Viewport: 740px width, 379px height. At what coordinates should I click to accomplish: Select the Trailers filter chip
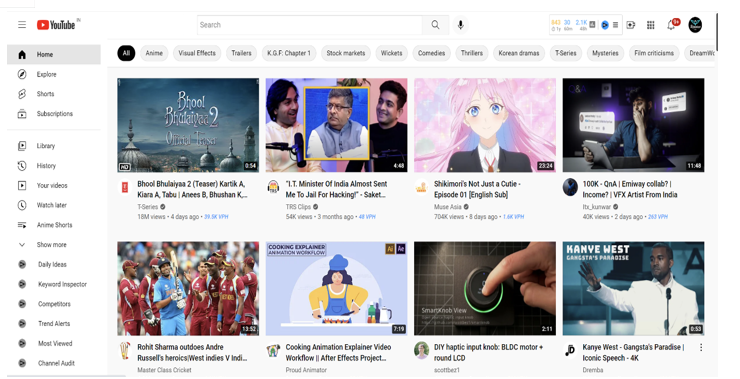tap(241, 53)
